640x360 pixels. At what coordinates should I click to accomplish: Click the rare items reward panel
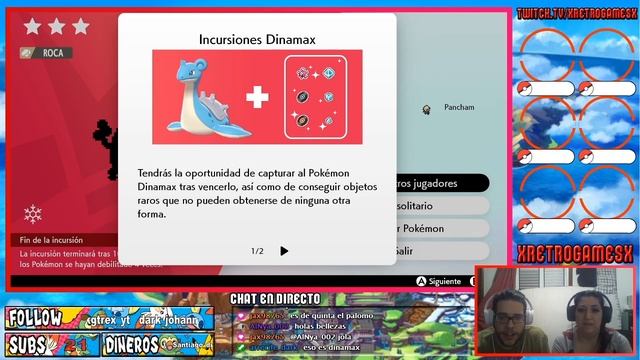[x=316, y=97]
